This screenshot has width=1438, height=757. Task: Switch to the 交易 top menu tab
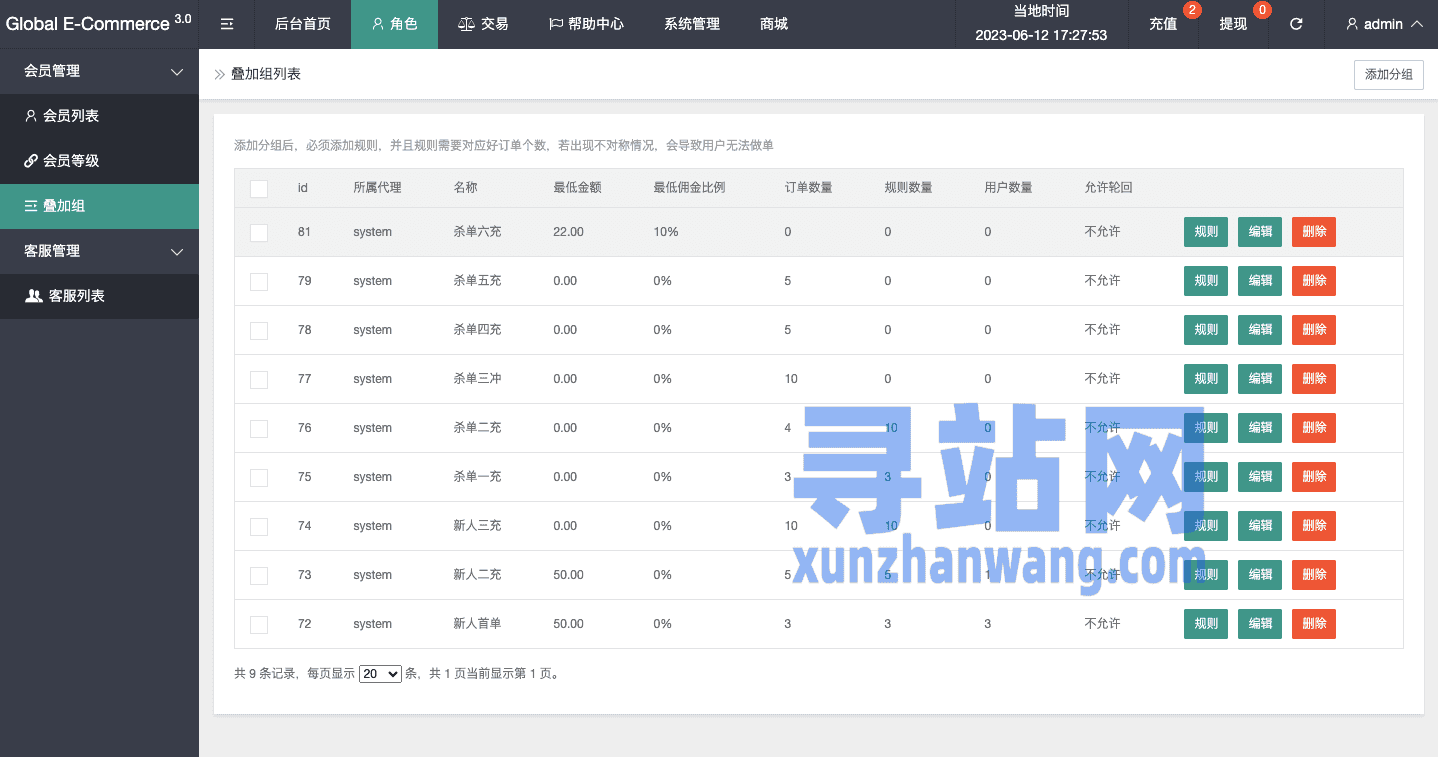point(483,24)
